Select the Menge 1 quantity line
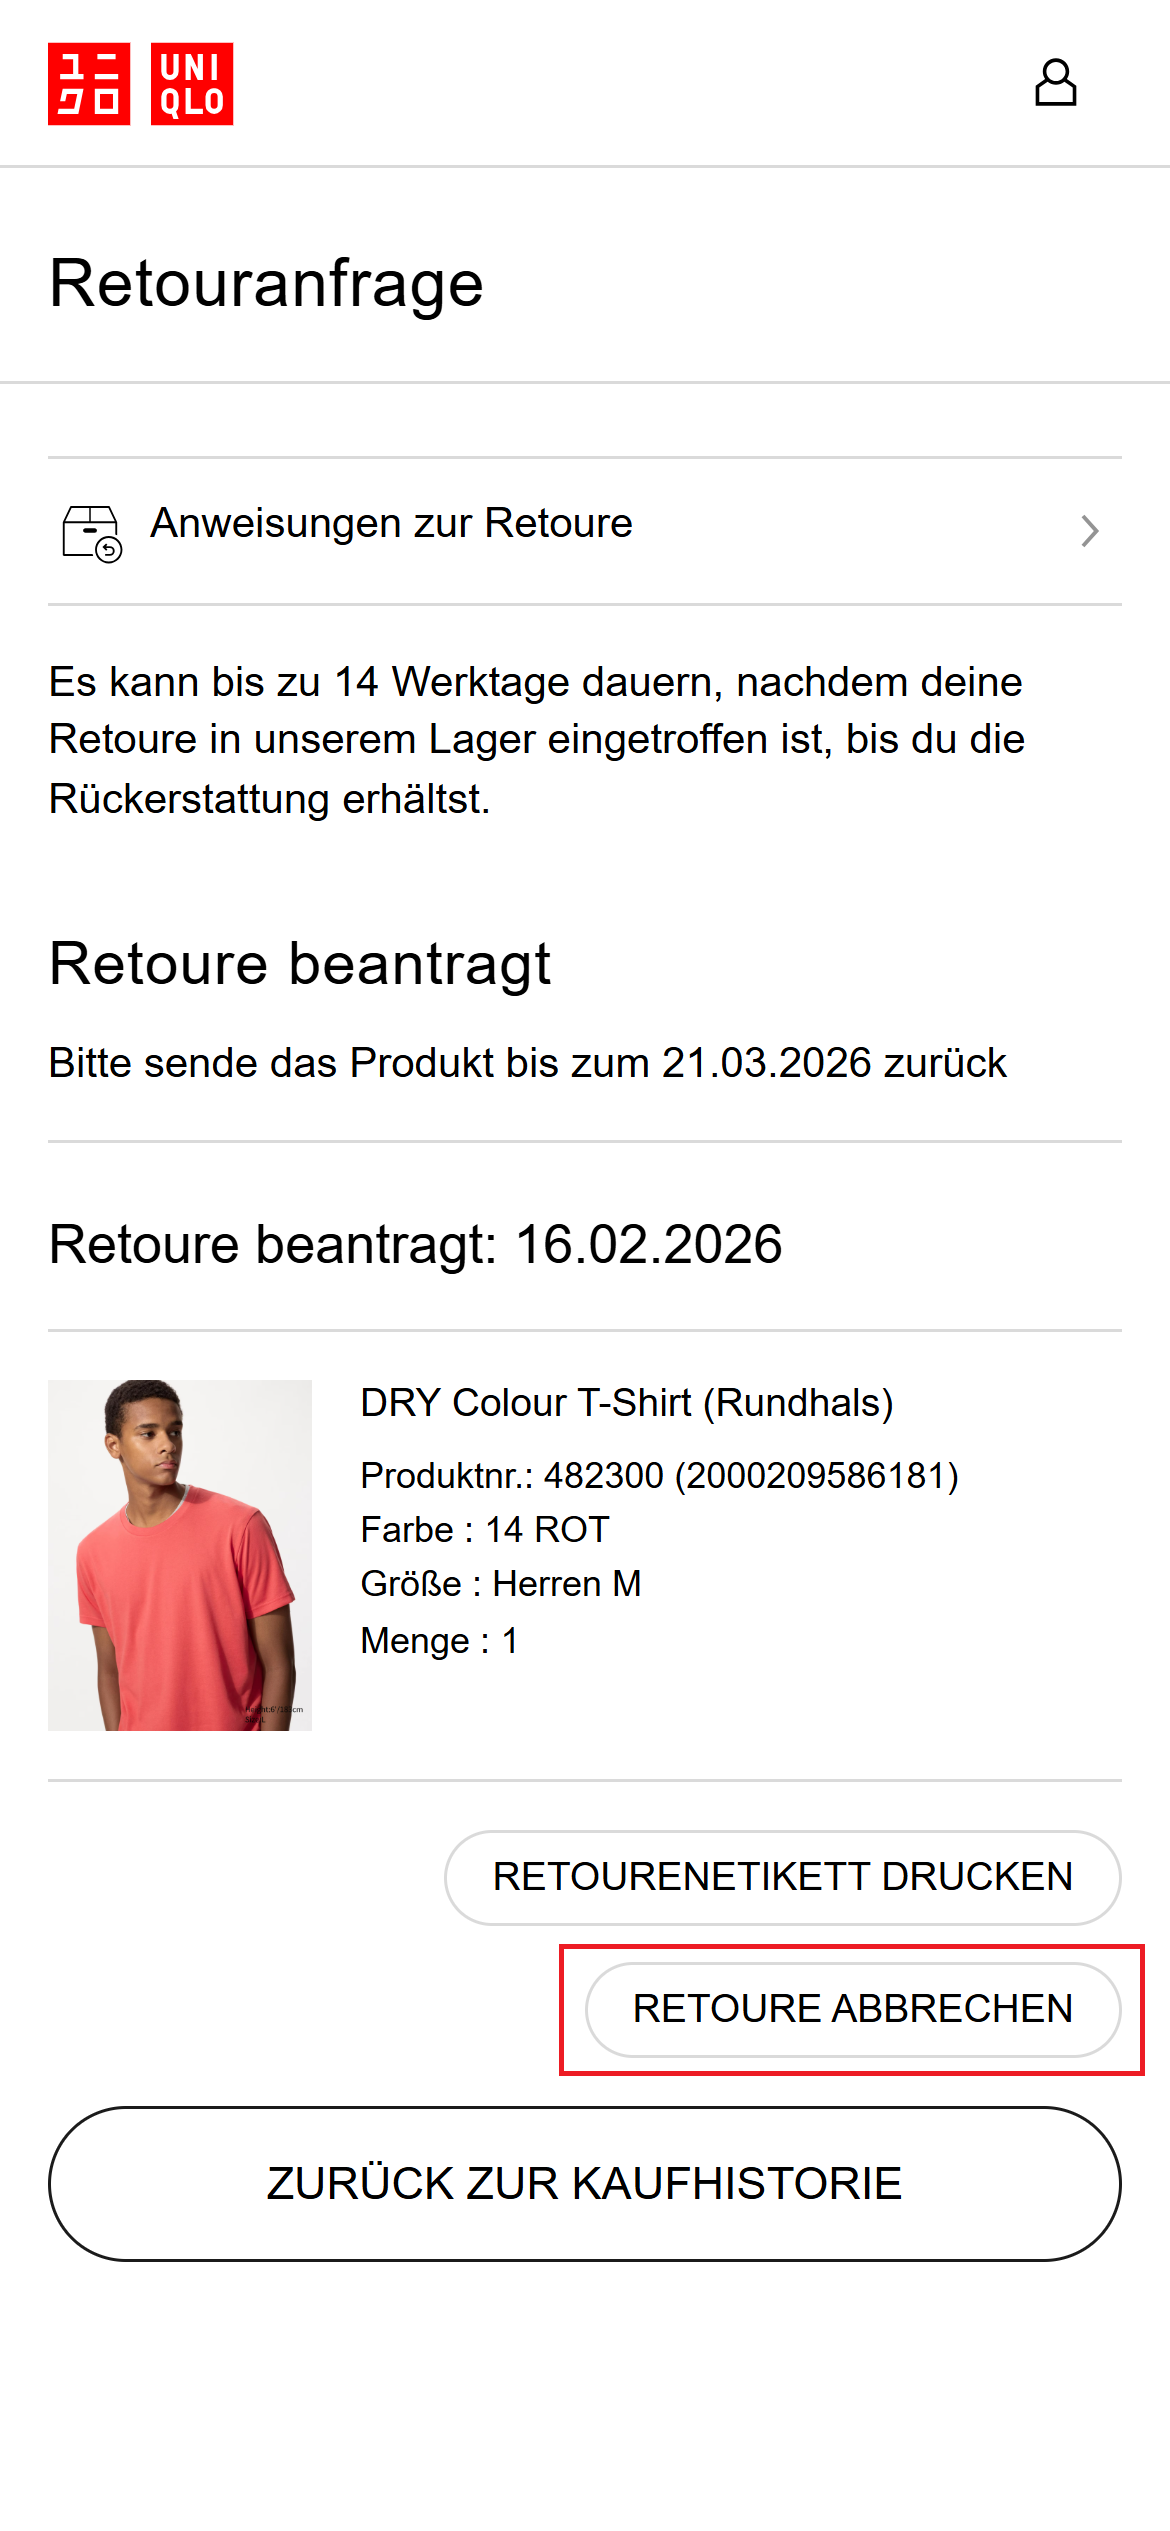1170x2531 pixels. click(x=439, y=1641)
